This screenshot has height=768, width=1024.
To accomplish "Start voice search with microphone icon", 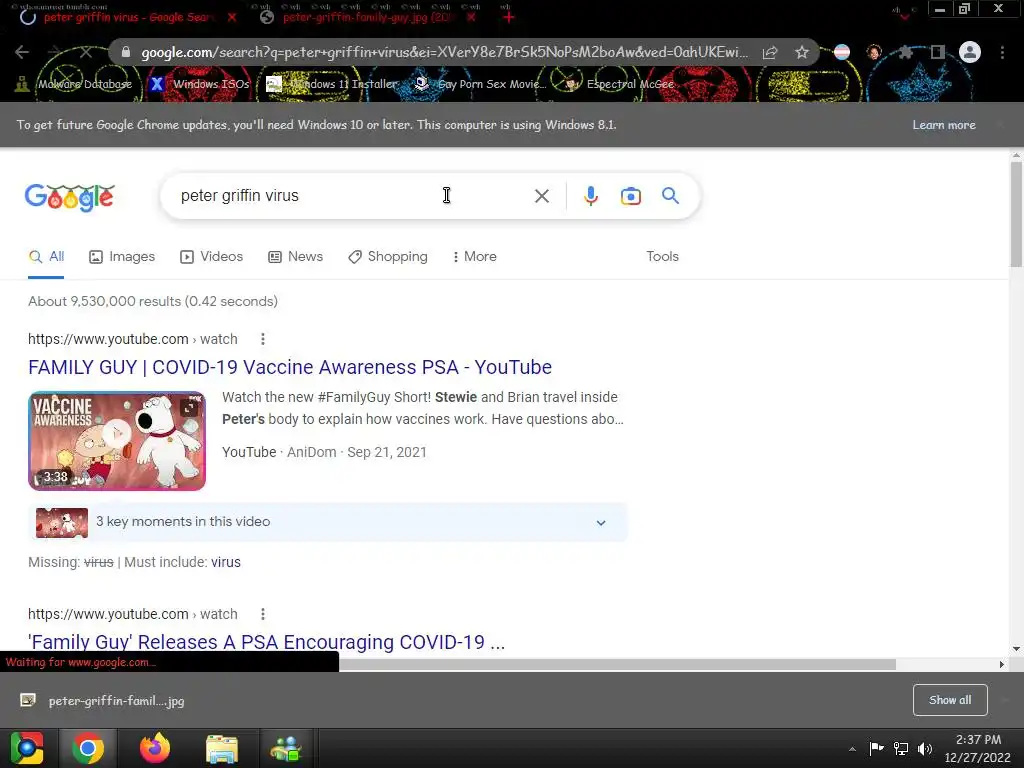I will [590, 196].
